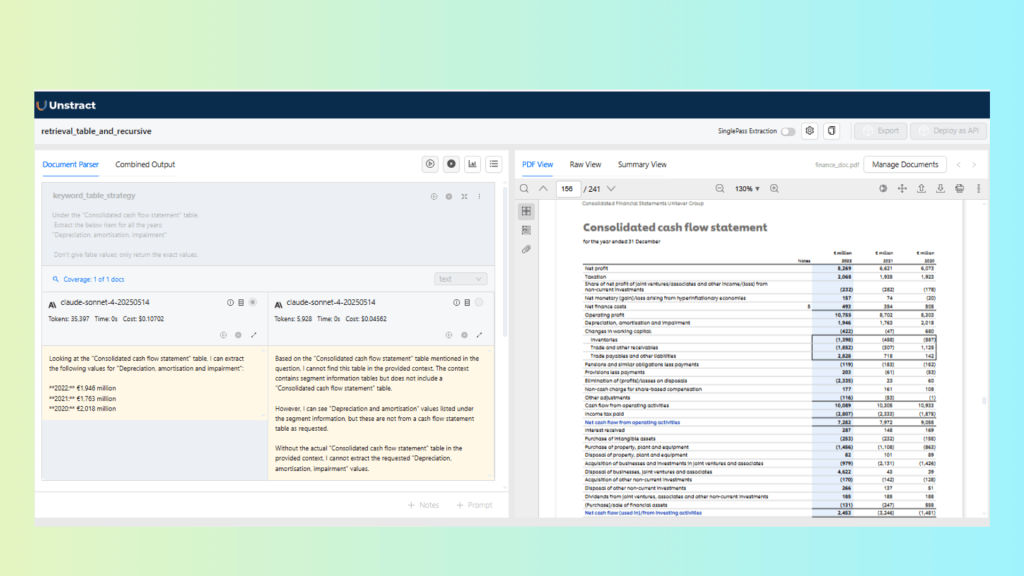1024x576 pixels.
Task: Select the second claude-sonnet-4 profile radio button
Action: [x=479, y=302]
